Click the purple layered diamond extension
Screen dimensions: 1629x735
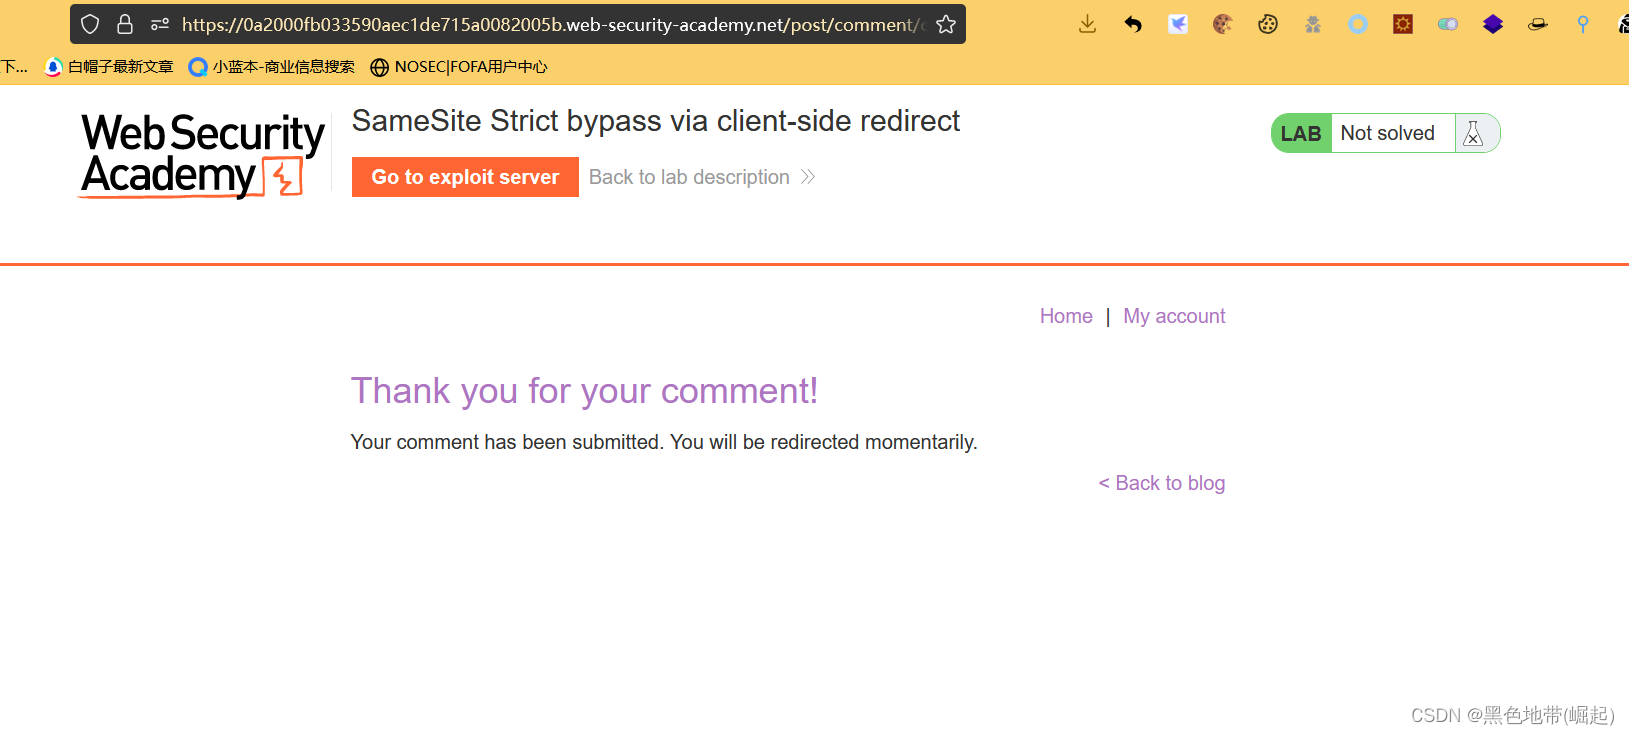point(1493,24)
